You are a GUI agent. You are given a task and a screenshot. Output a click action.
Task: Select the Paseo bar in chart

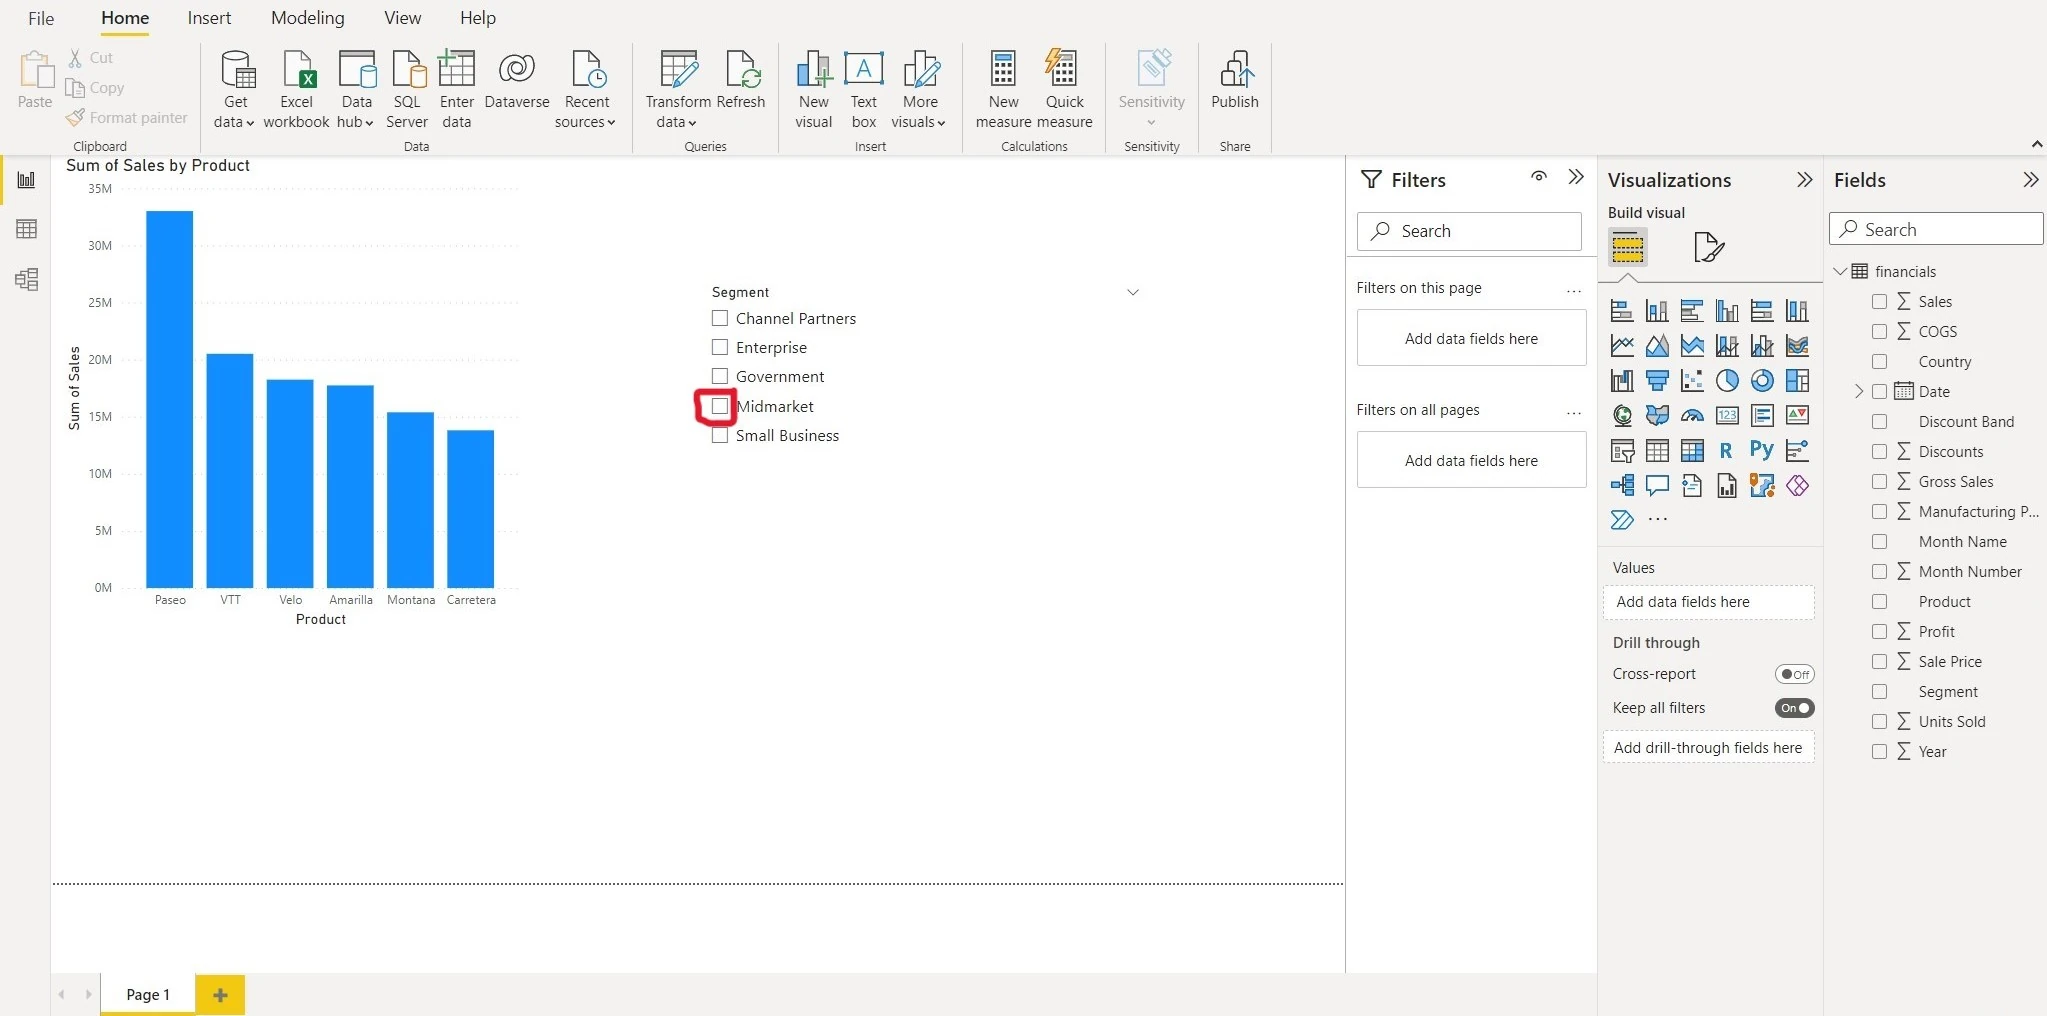(x=170, y=399)
